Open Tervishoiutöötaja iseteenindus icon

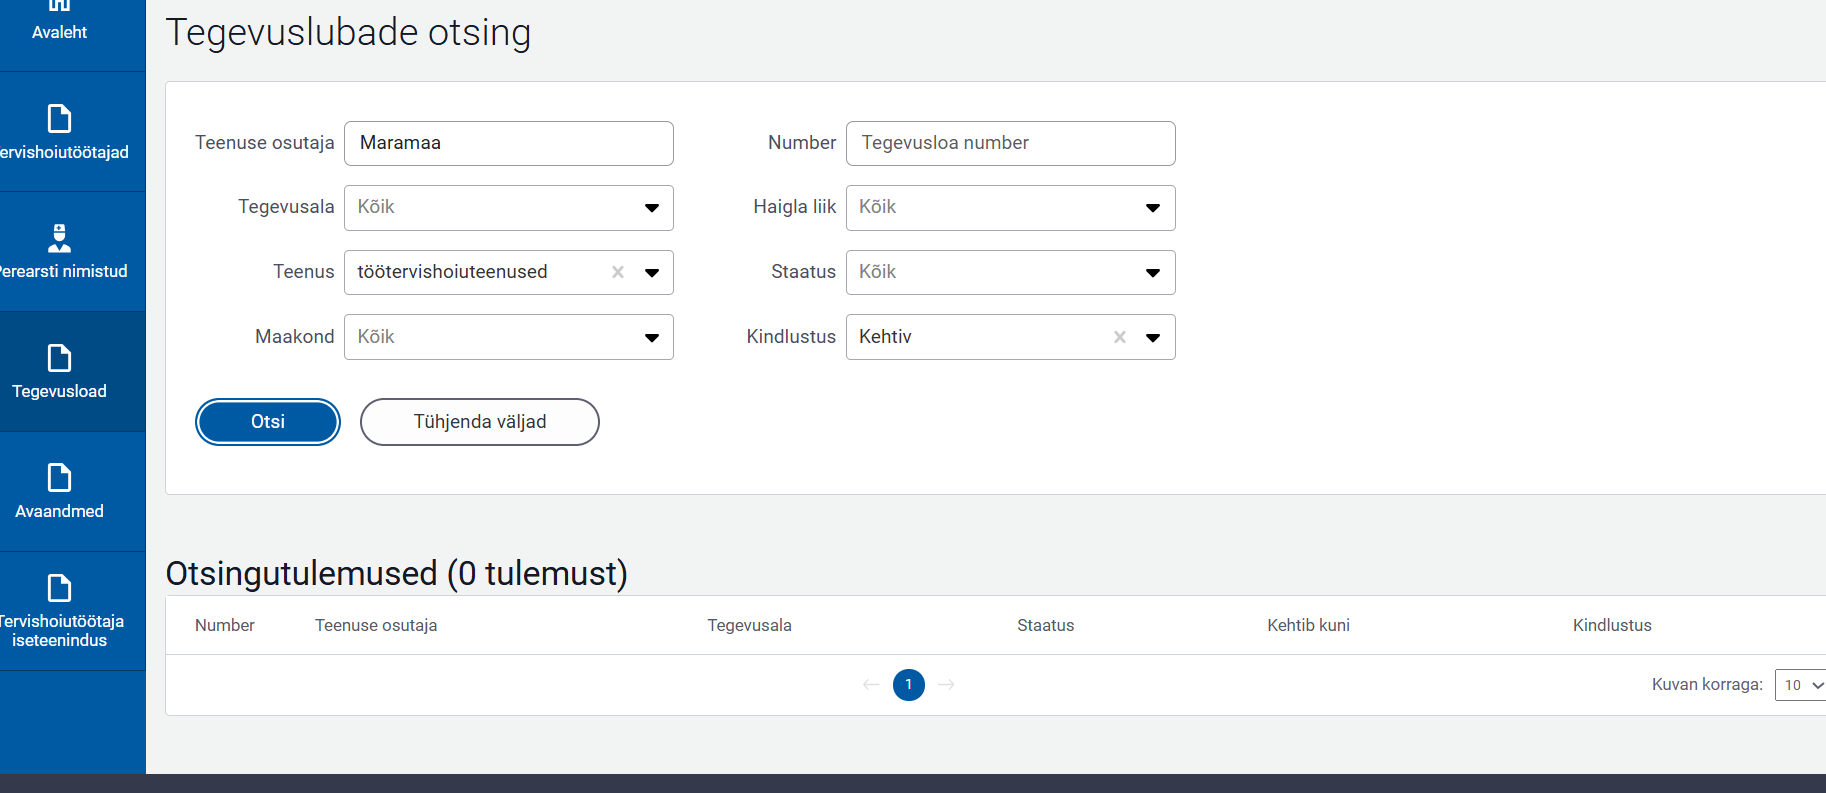[59, 588]
